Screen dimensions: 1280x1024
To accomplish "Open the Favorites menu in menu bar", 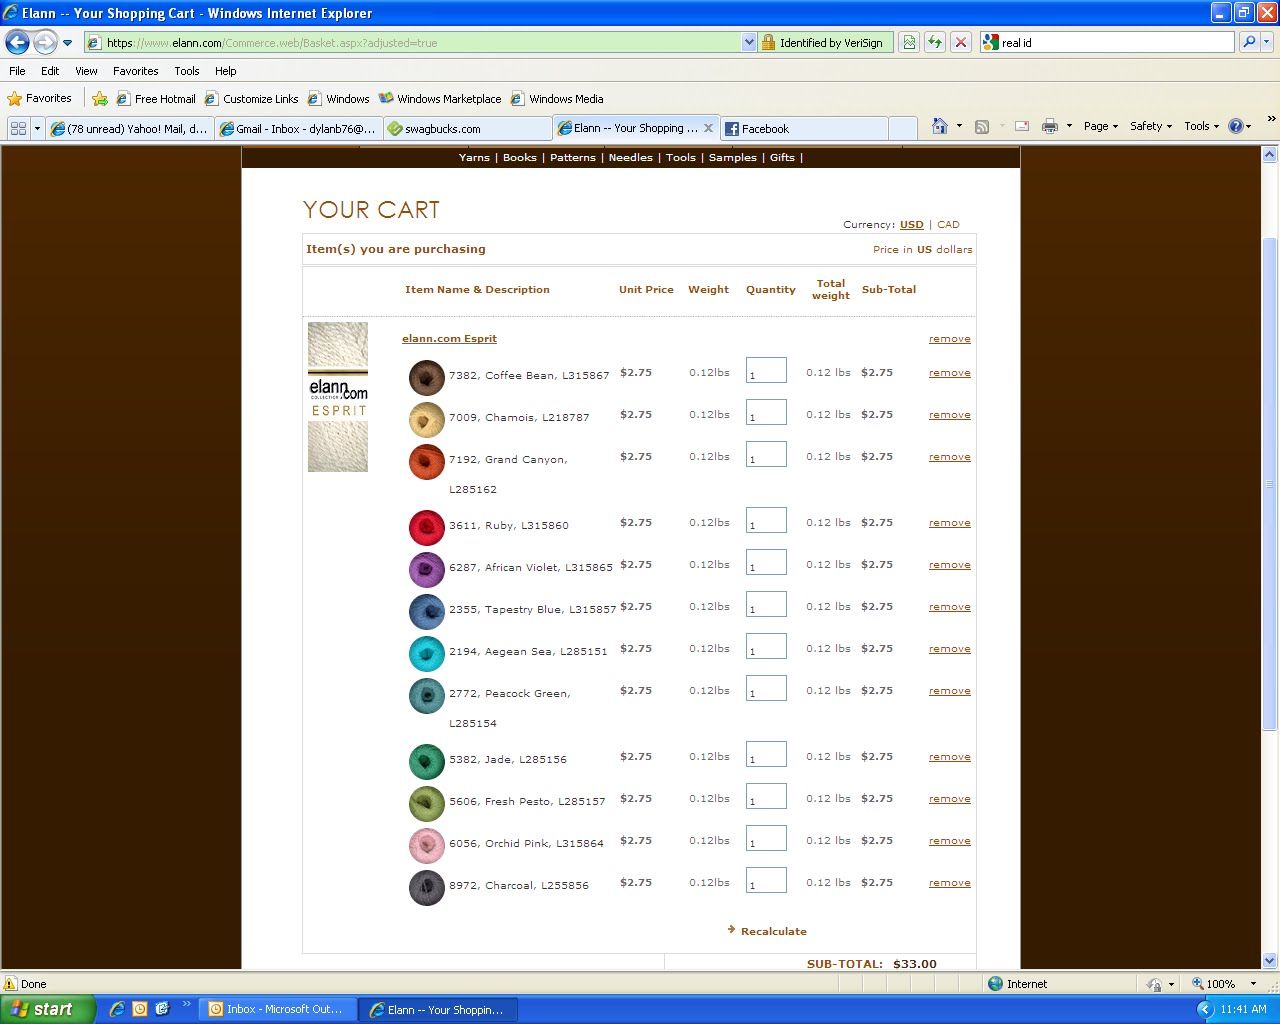I will click(135, 71).
